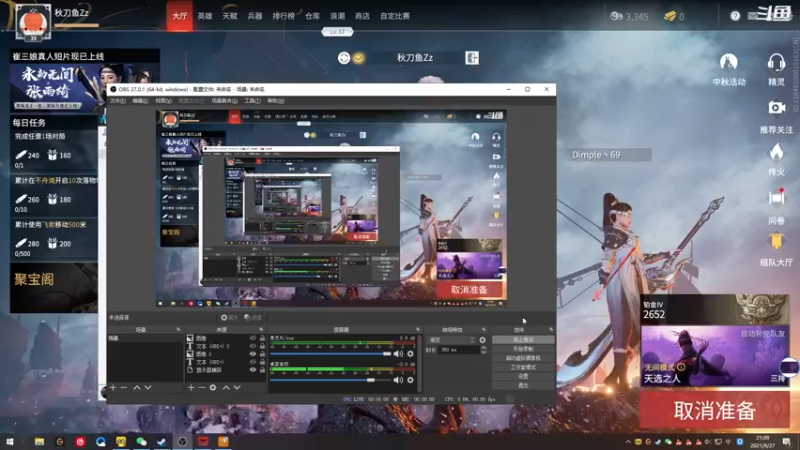The height and width of the screenshot is (450, 800).
Task: Add a new source with the plus icon
Action: pyautogui.click(x=191, y=388)
